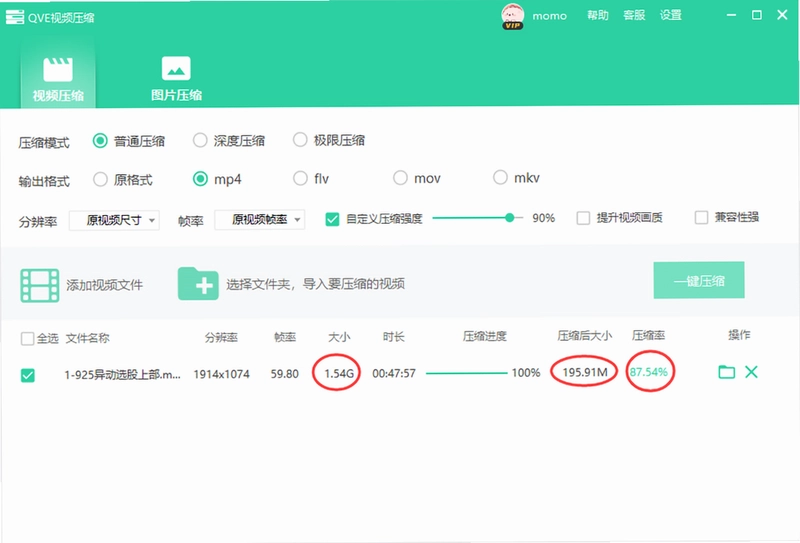Image resolution: width=800 pixels, height=543 pixels.
Task: Switch to the 图片压缩 image compression tab
Action: [x=176, y=79]
